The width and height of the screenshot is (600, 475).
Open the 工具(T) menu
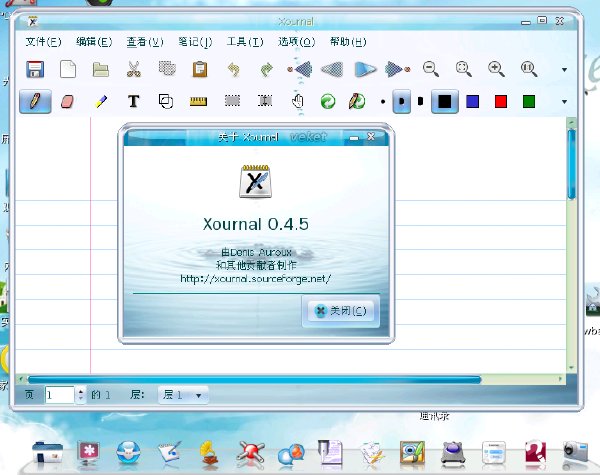point(245,42)
